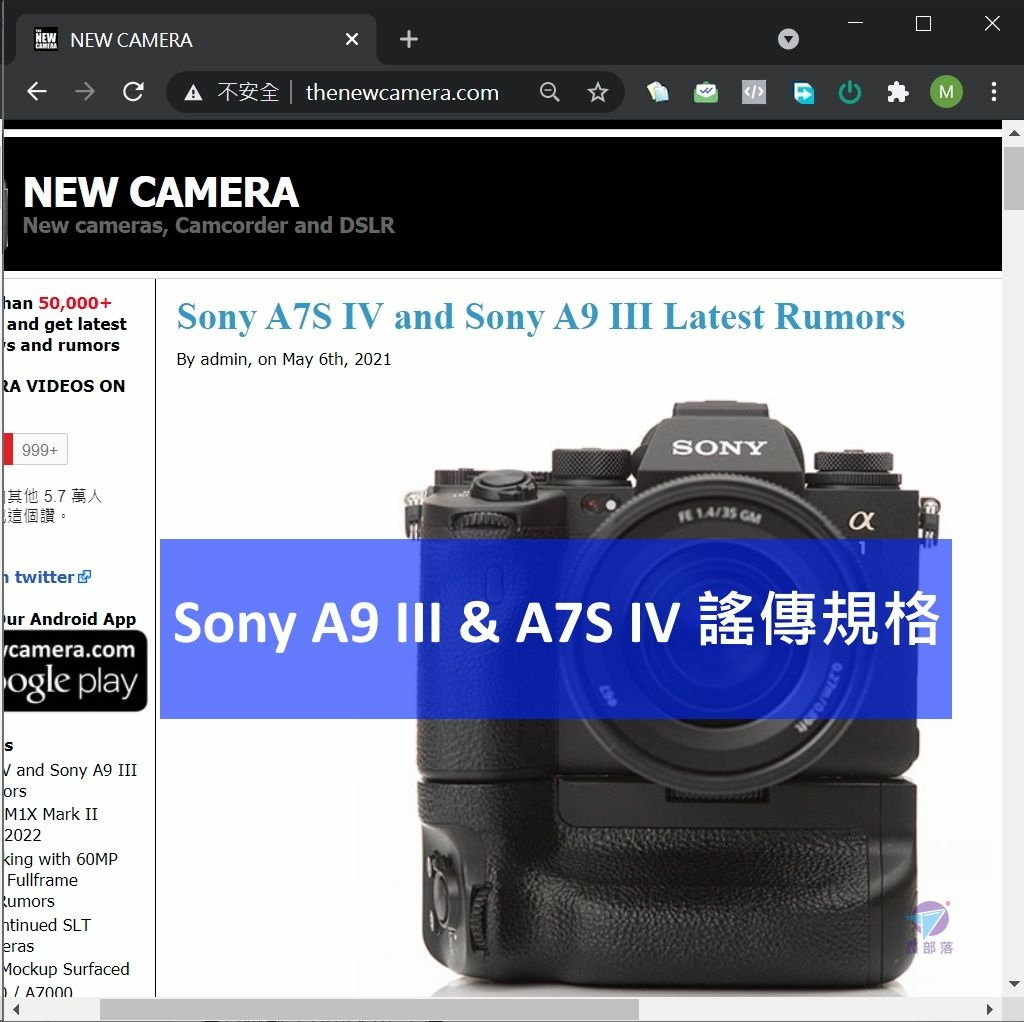Open the tab search dropdown arrow
1024x1022 pixels.
coord(788,39)
